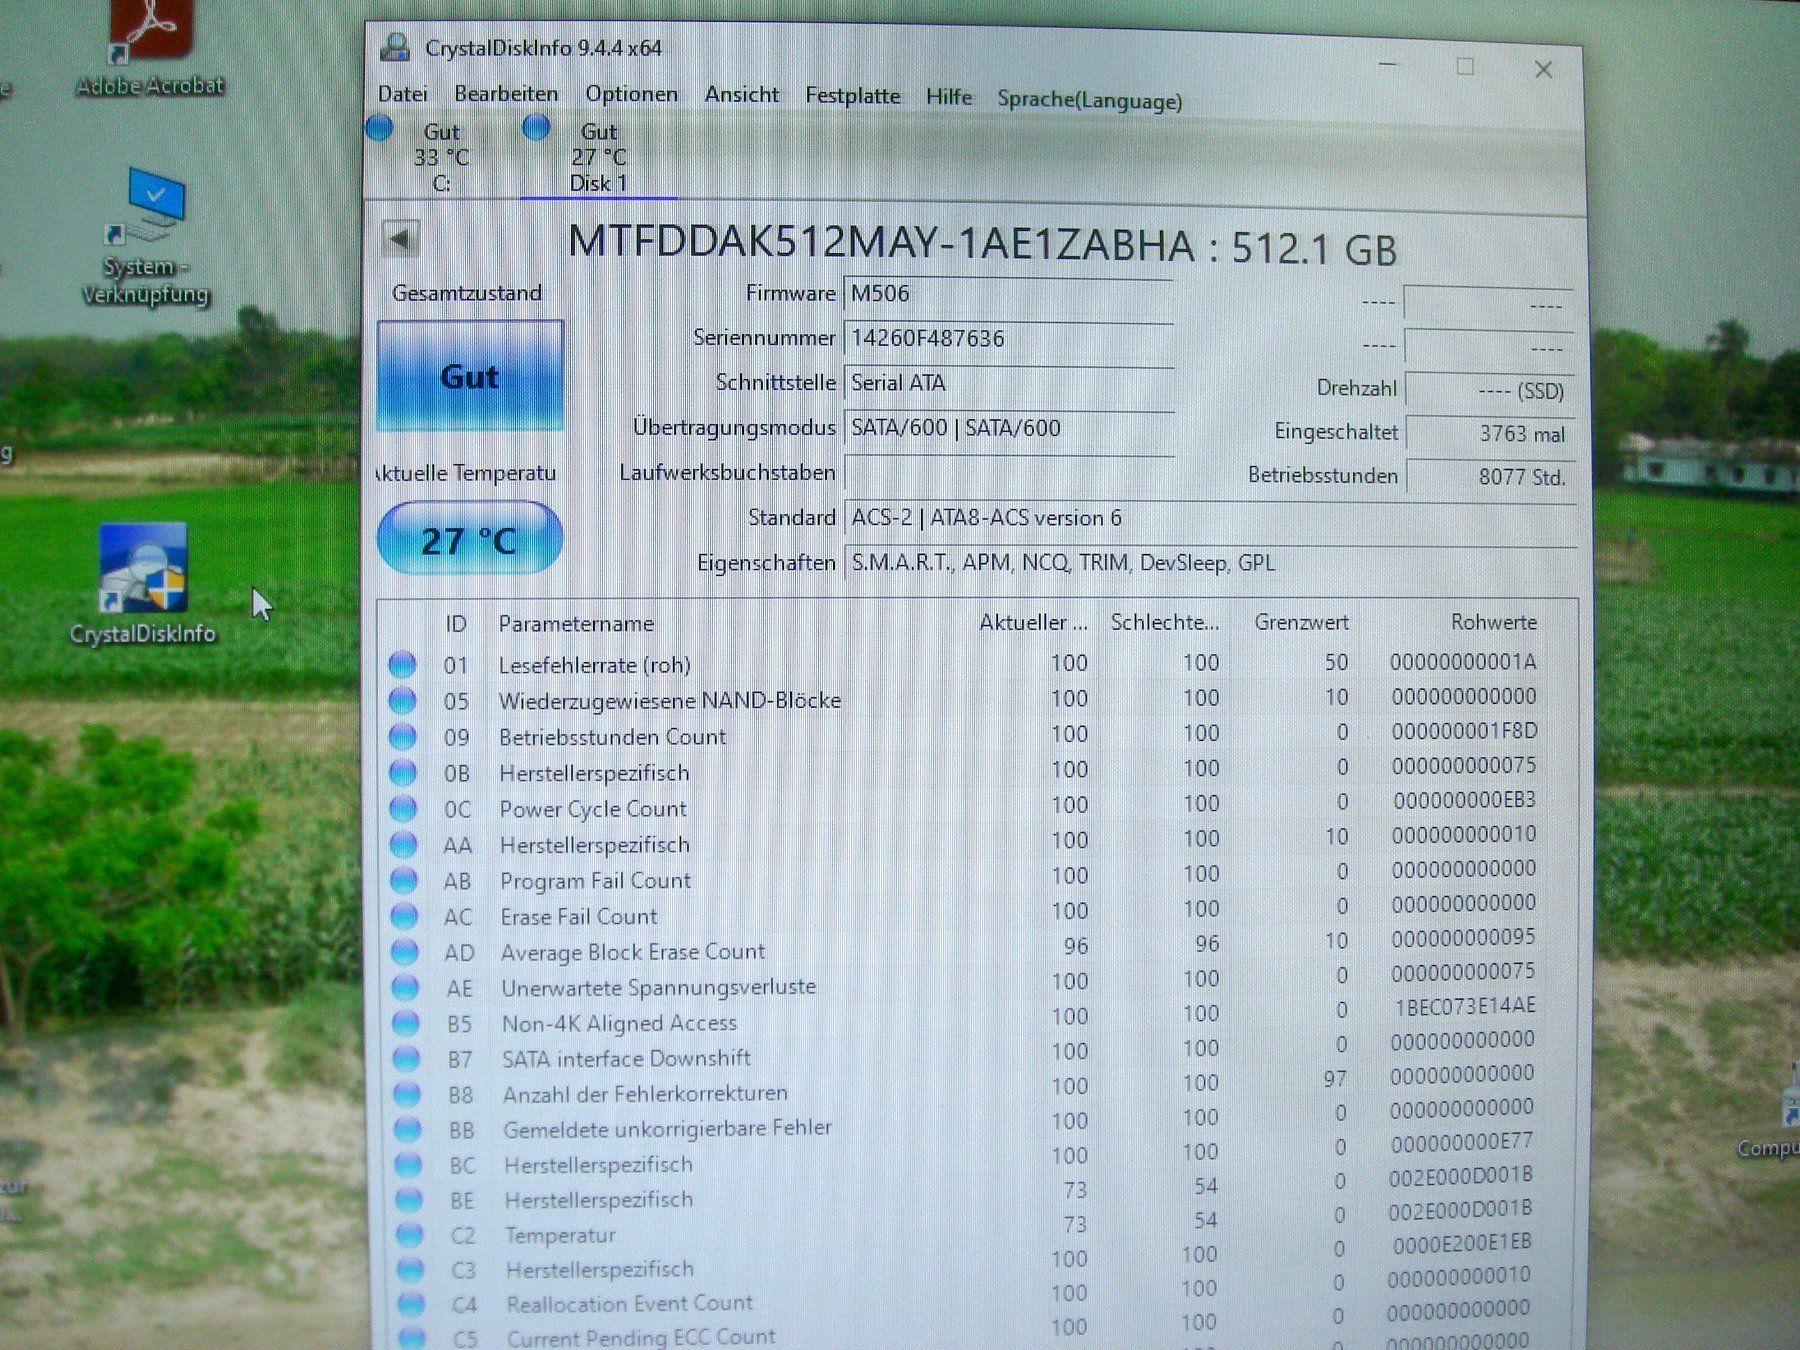Click the Gesamtzustand label
This screenshot has width=1800, height=1350.
coord(467,293)
